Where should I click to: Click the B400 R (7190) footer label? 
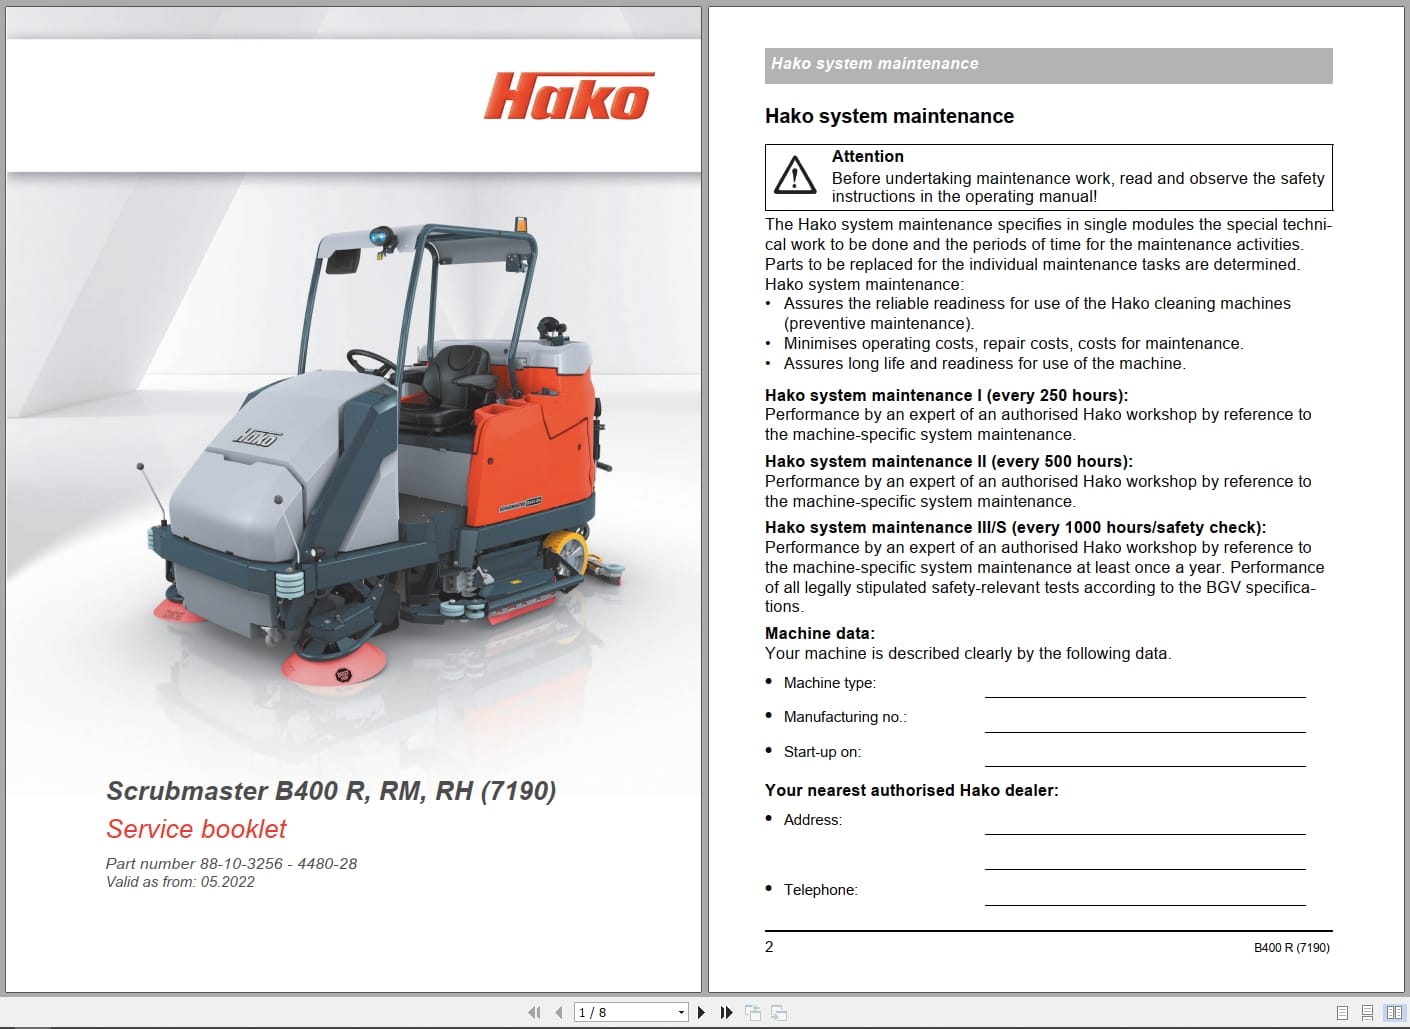(x=1290, y=947)
